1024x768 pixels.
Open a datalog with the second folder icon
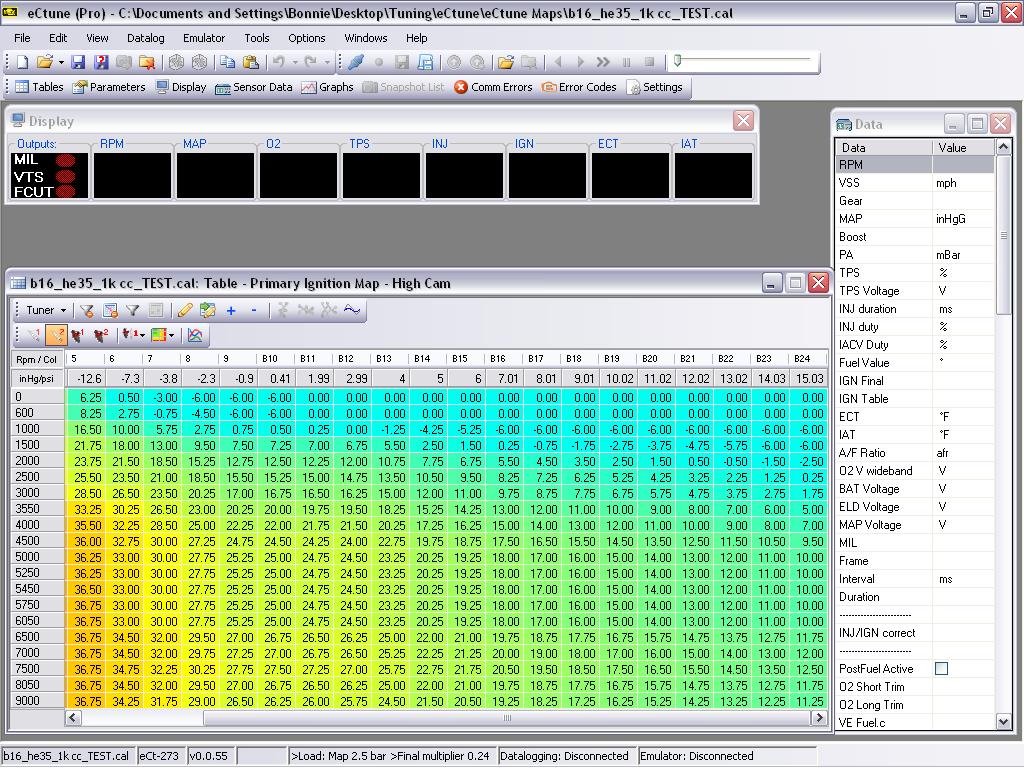(x=505, y=62)
